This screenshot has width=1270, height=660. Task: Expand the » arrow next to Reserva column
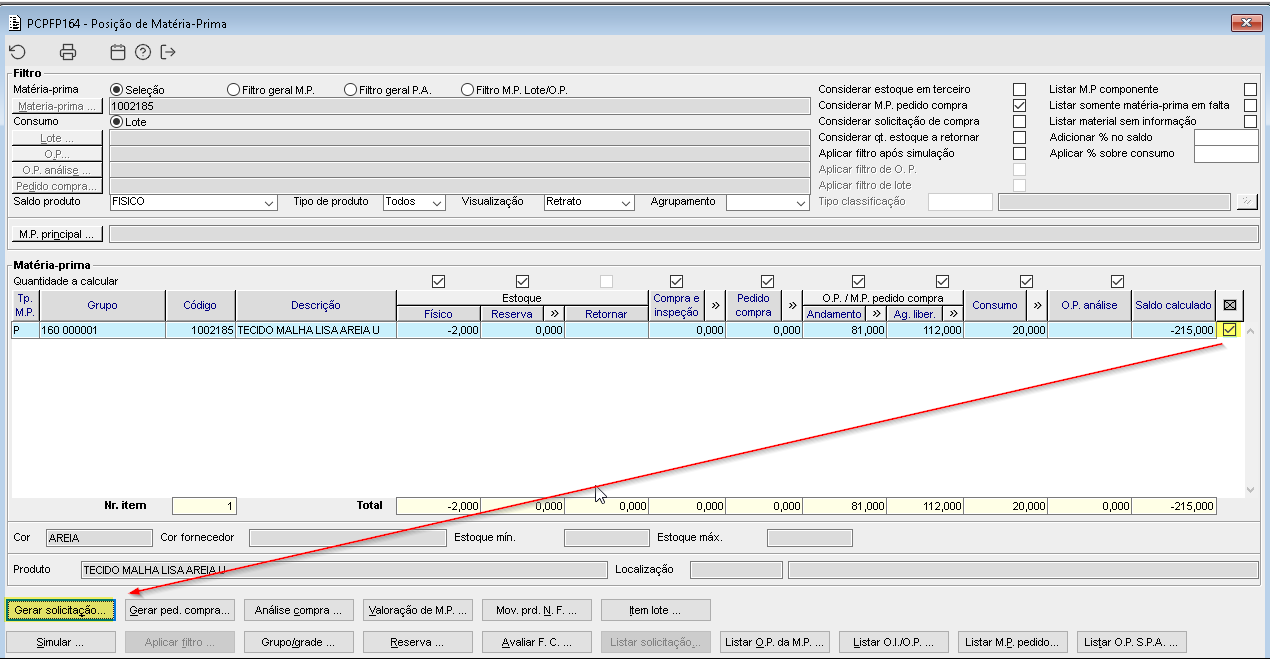tap(555, 313)
